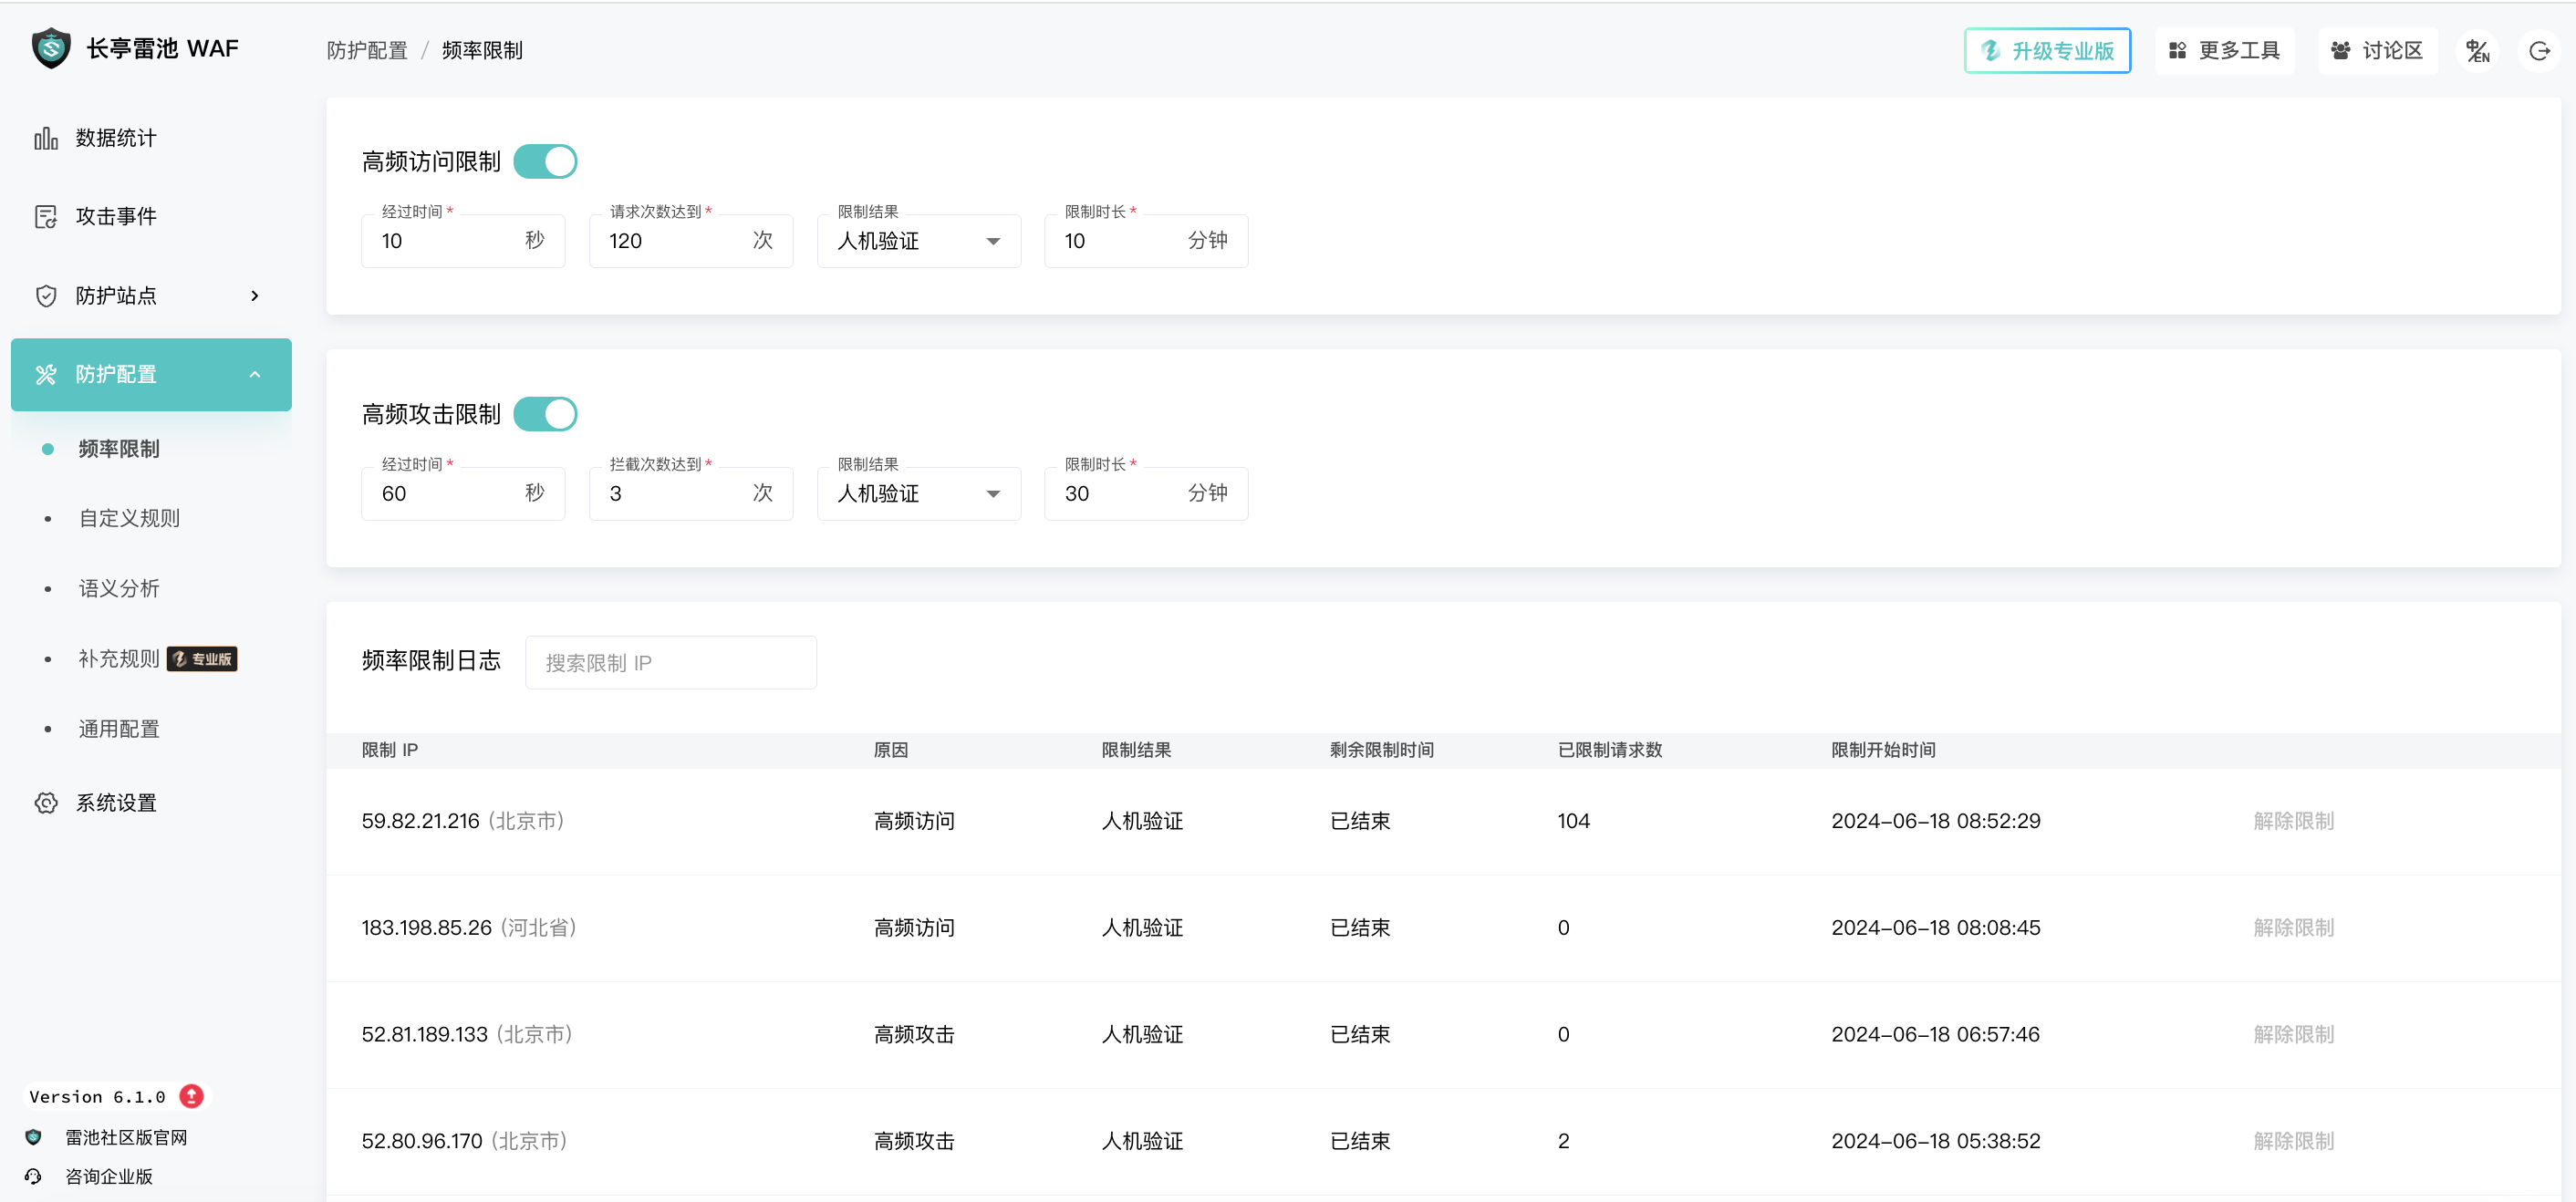2576x1202 pixels.
Task: Click 解除限制 for 183.198.85.26
Action: [x=2293, y=928]
